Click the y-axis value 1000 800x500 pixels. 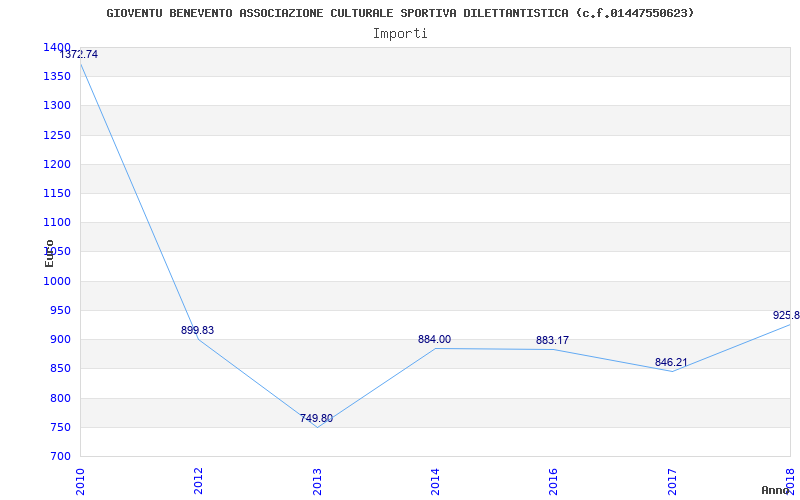(x=57, y=281)
